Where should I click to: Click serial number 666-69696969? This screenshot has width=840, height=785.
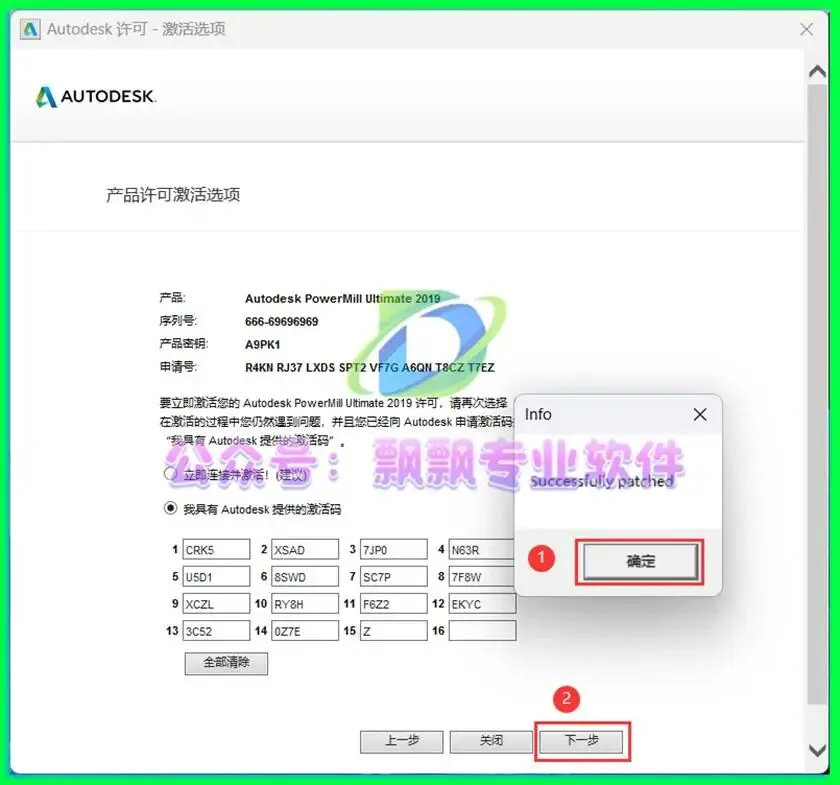pyautogui.click(x=282, y=322)
